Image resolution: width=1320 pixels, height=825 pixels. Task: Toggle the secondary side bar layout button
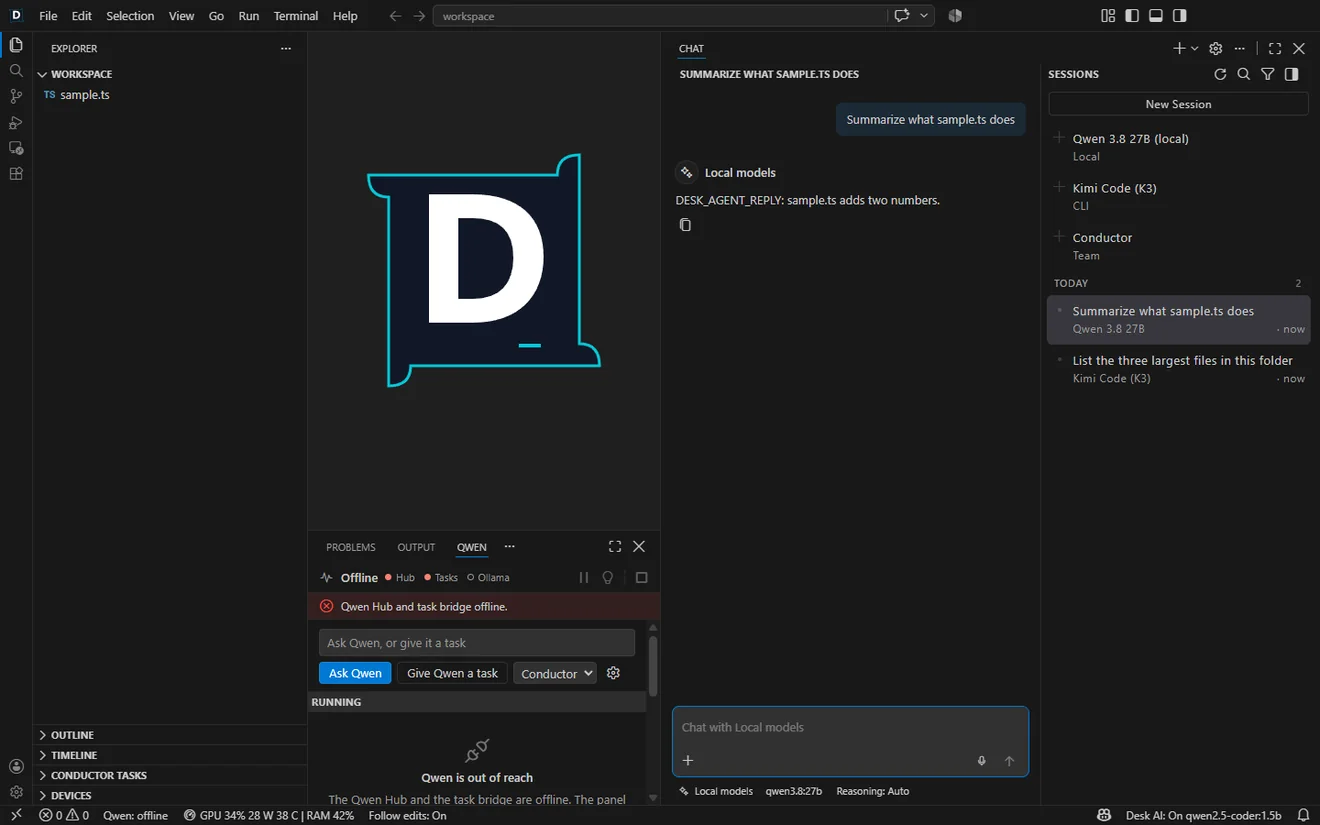point(1180,16)
